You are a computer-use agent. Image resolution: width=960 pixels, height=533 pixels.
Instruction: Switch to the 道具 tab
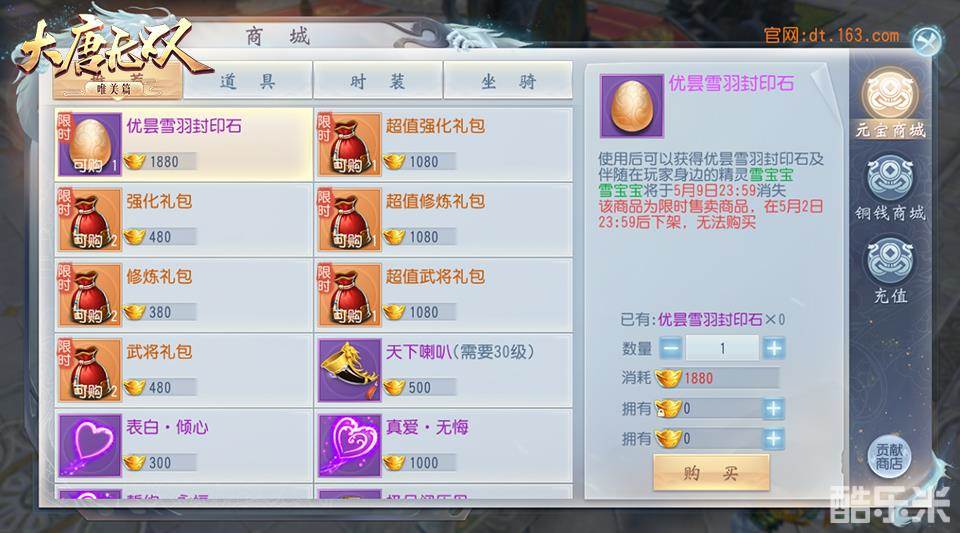tap(248, 81)
